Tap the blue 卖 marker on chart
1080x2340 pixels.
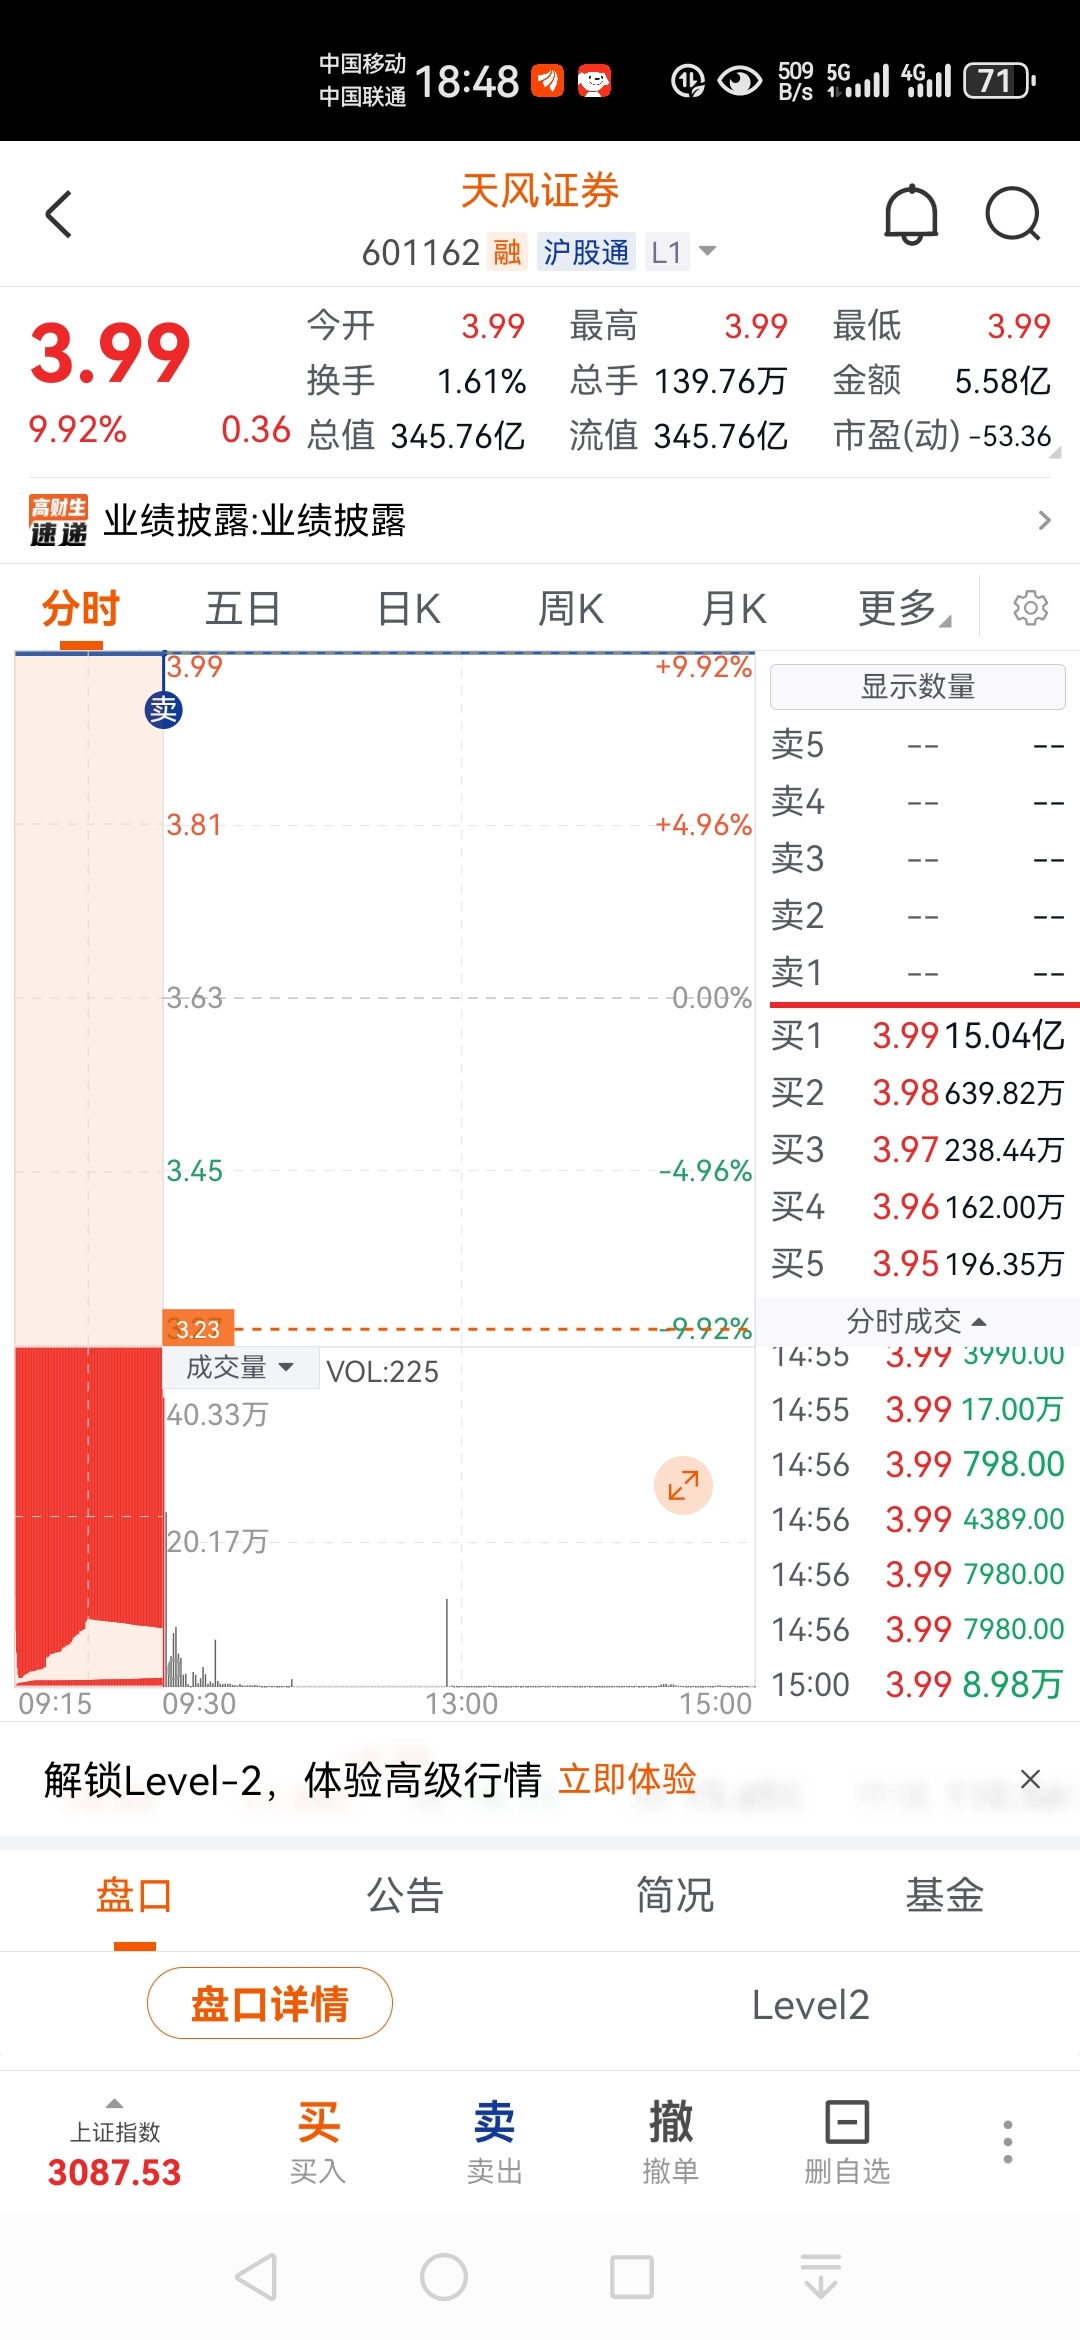[x=164, y=710]
